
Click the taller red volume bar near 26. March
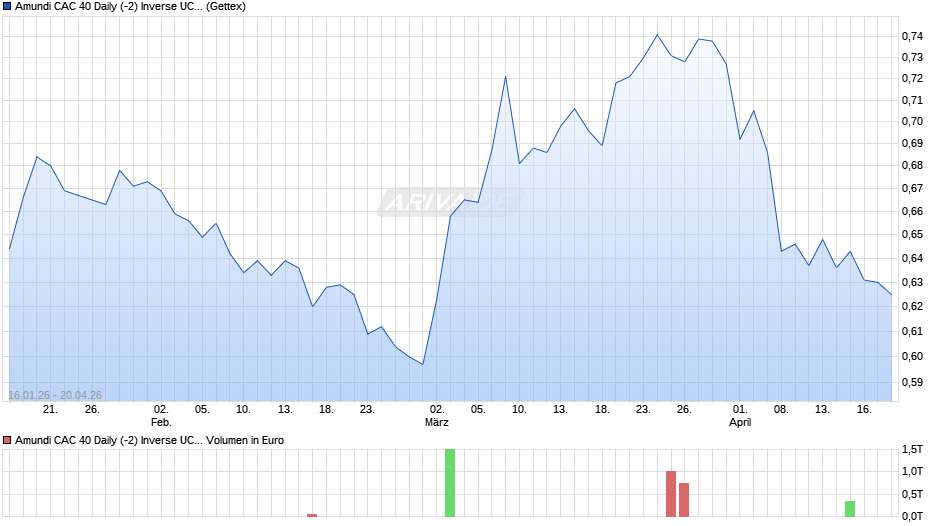[x=671, y=494]
